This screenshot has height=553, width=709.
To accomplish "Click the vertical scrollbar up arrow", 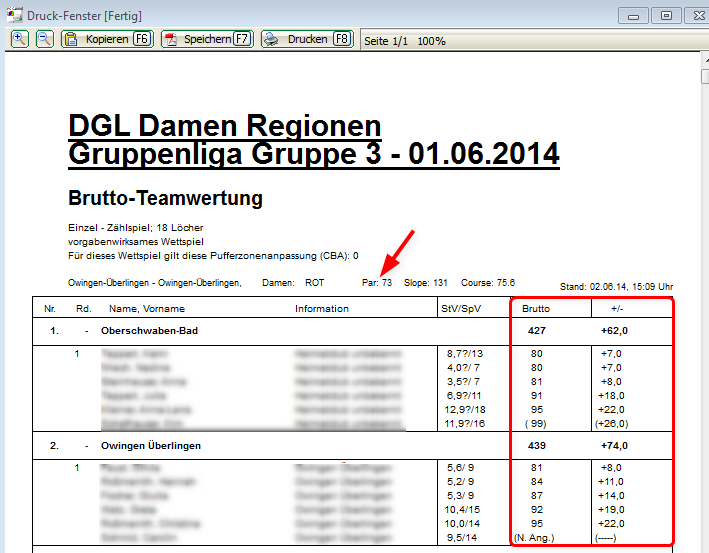I will tap(700, 59).
